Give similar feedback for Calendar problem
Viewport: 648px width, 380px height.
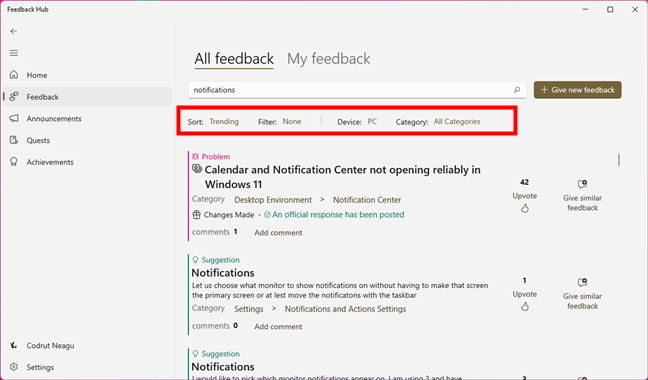coord(582,196)
